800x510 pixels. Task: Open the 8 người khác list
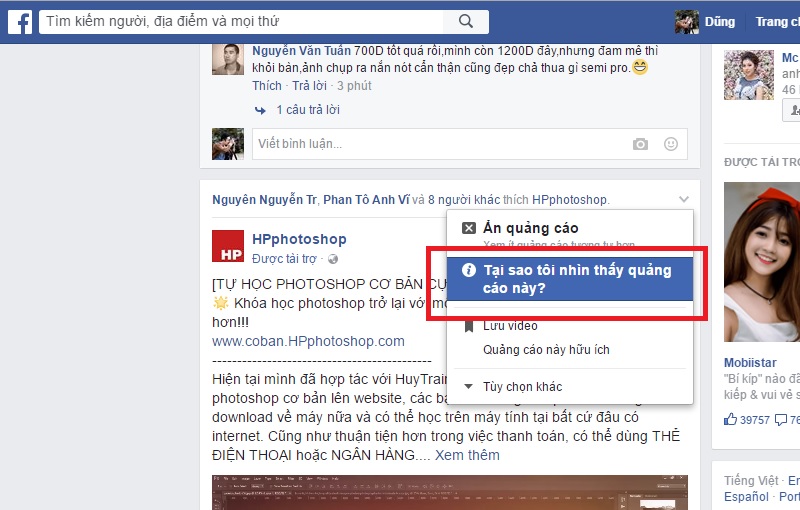(464, 199)
